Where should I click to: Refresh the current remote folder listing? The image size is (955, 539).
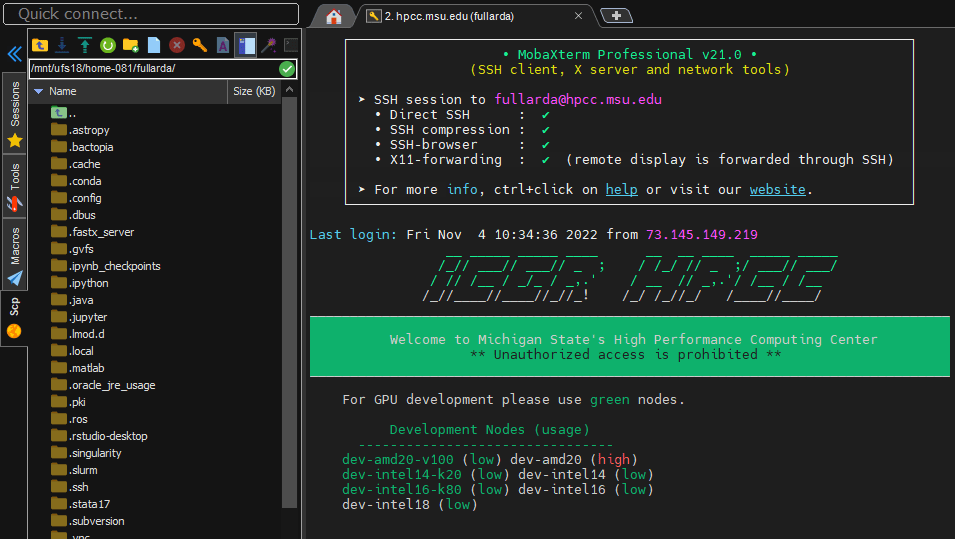point(108,45)
